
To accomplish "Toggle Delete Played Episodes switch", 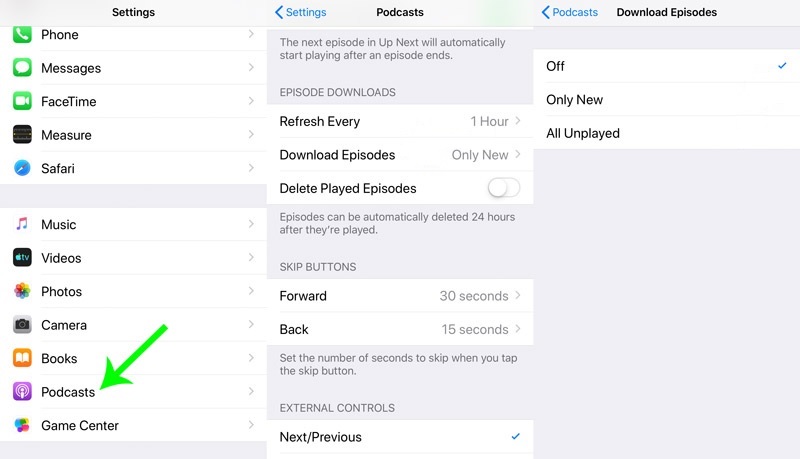I will tap(503, 188).
